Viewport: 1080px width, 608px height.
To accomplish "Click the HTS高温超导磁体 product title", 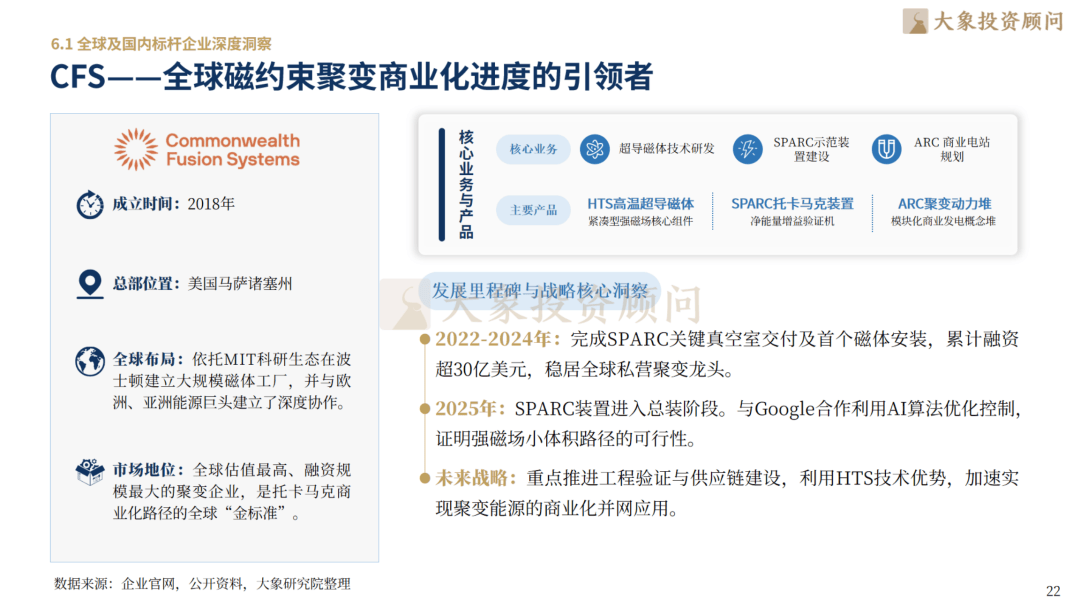I will [x=640, y=204].
